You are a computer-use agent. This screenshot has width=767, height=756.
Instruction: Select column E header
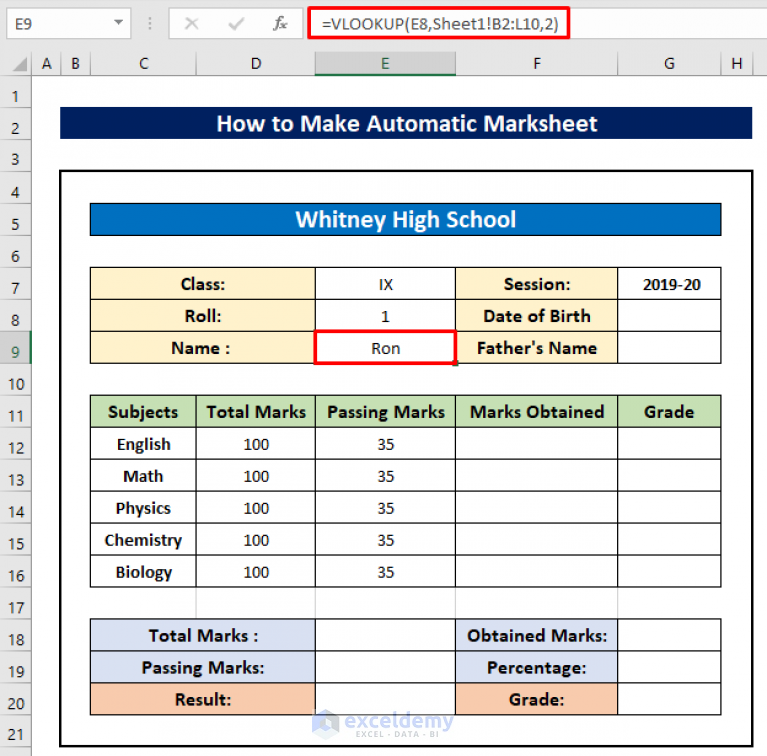tap(385, 64)
